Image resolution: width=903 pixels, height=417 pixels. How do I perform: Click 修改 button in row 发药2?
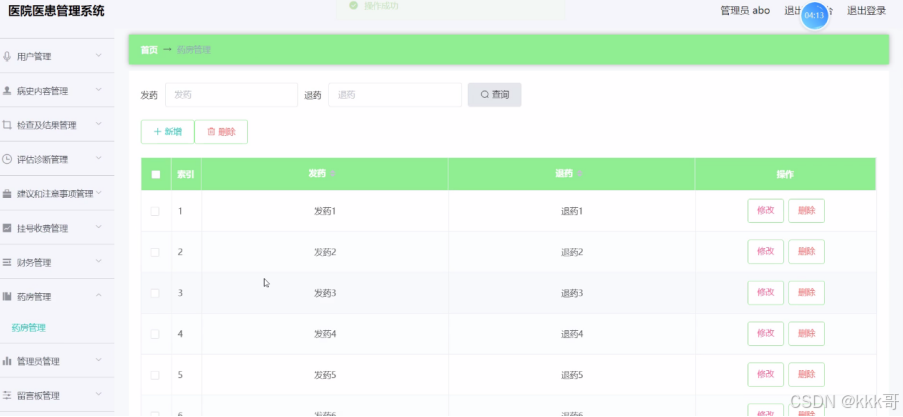point(765,252)
